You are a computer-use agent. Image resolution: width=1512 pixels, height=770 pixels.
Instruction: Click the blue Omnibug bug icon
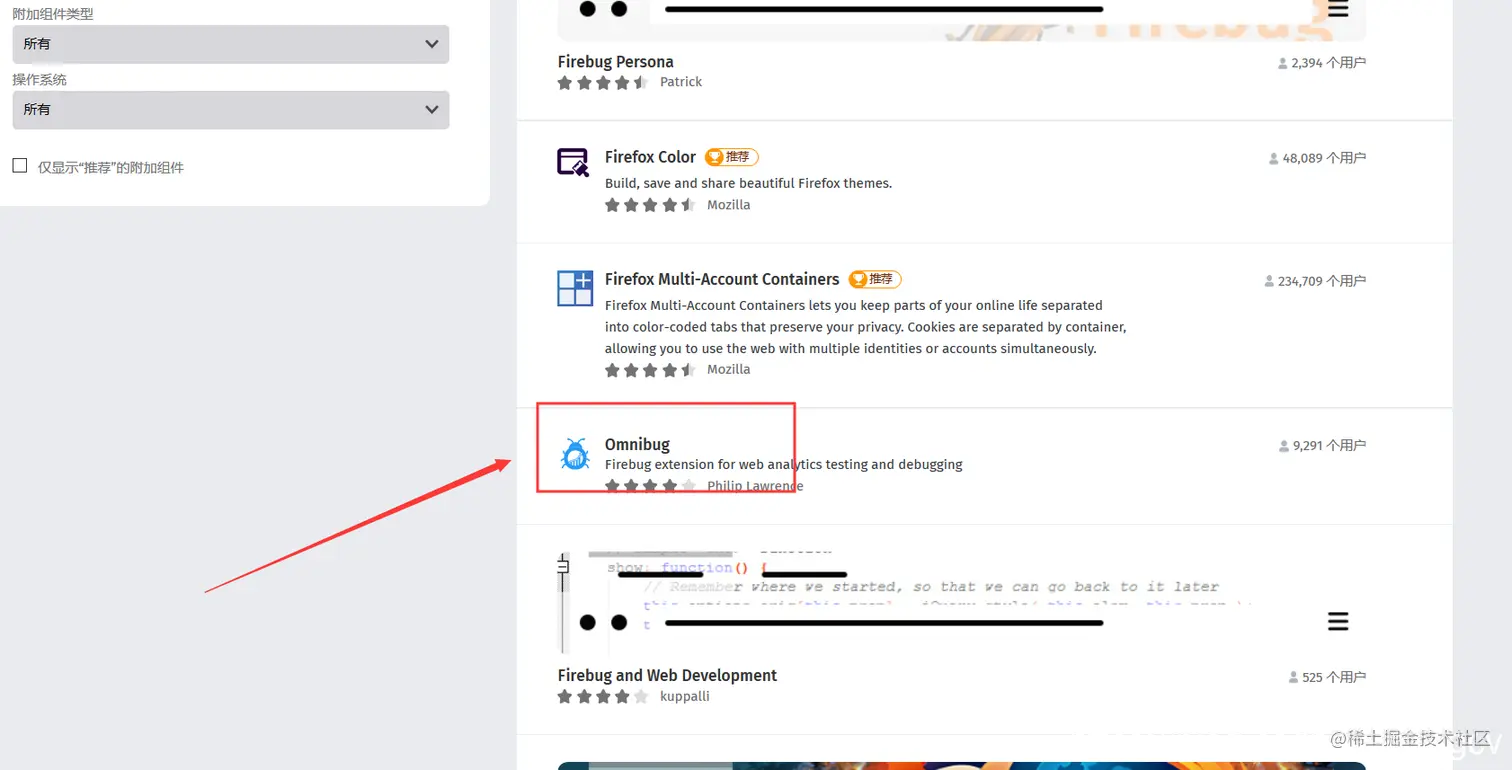[x=575, y=455]
